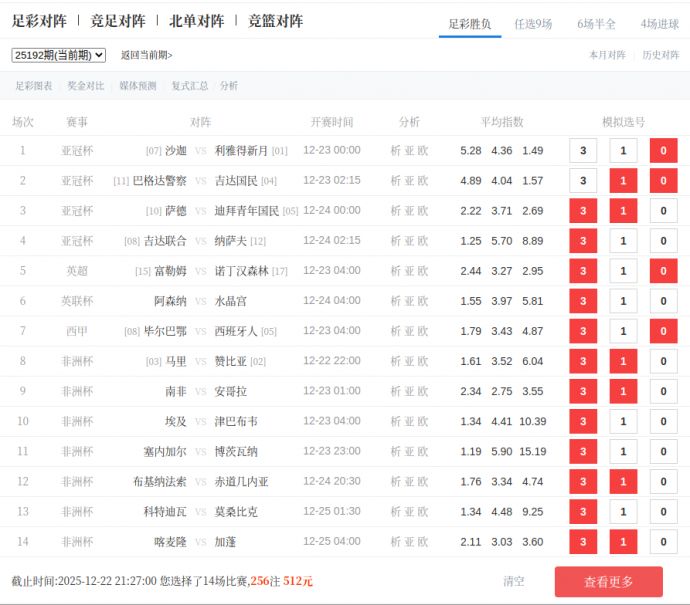Toggle the 3 pick for 沙迦 vs 利雅得新月
690x605 pixels.
pos(583,151)
